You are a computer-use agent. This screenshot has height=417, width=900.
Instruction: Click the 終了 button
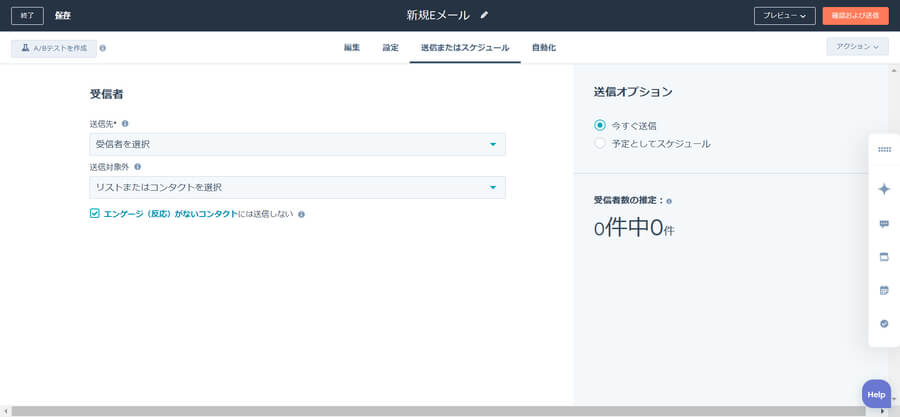click(x=27, y=16)
